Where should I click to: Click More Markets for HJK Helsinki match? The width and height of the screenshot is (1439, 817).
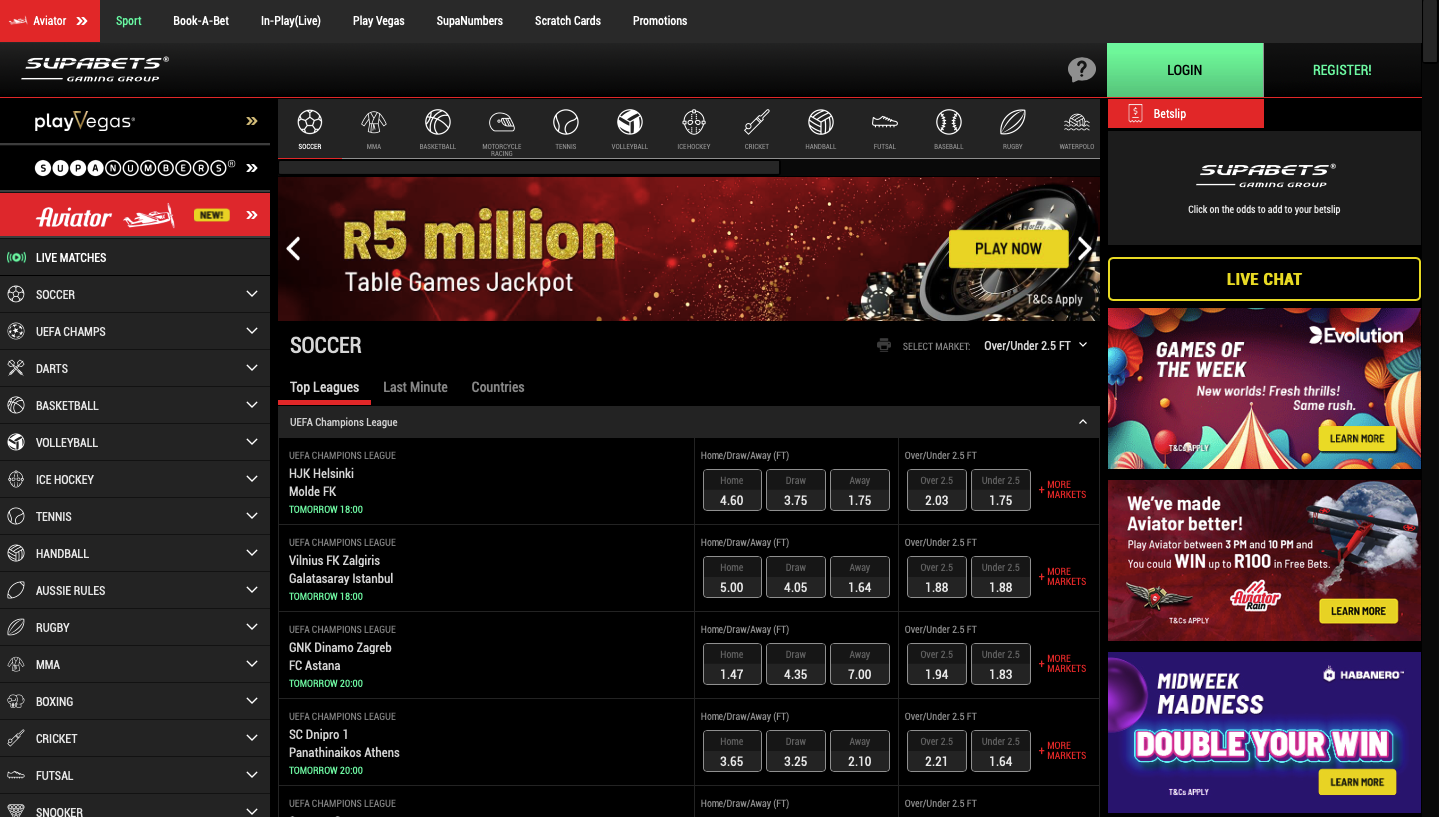pyautogui.click(x=1063, y=490)
